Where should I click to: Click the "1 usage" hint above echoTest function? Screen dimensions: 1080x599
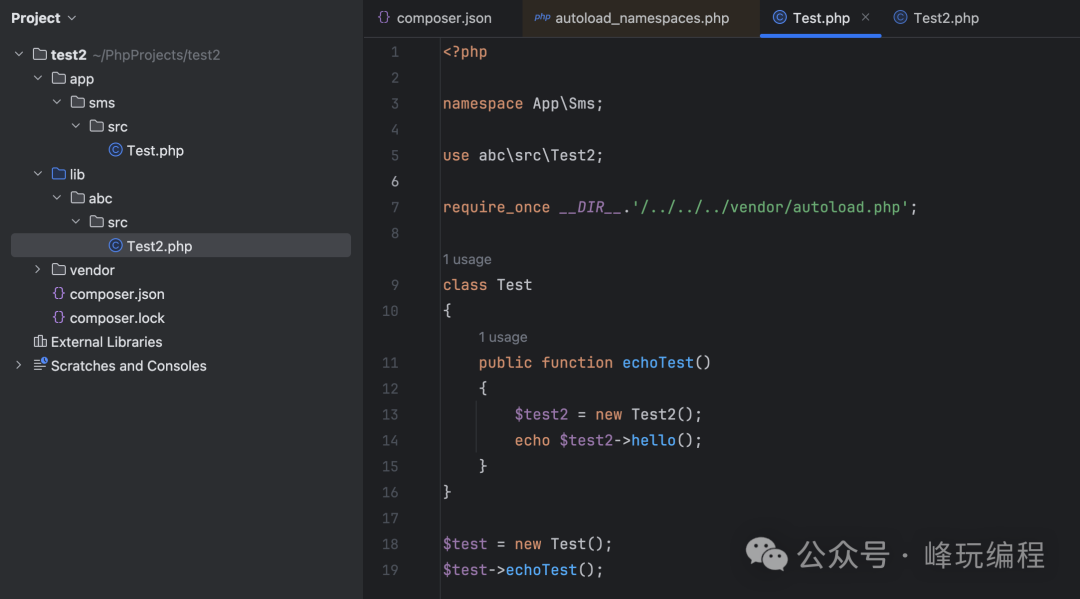[x=503, y=338]
